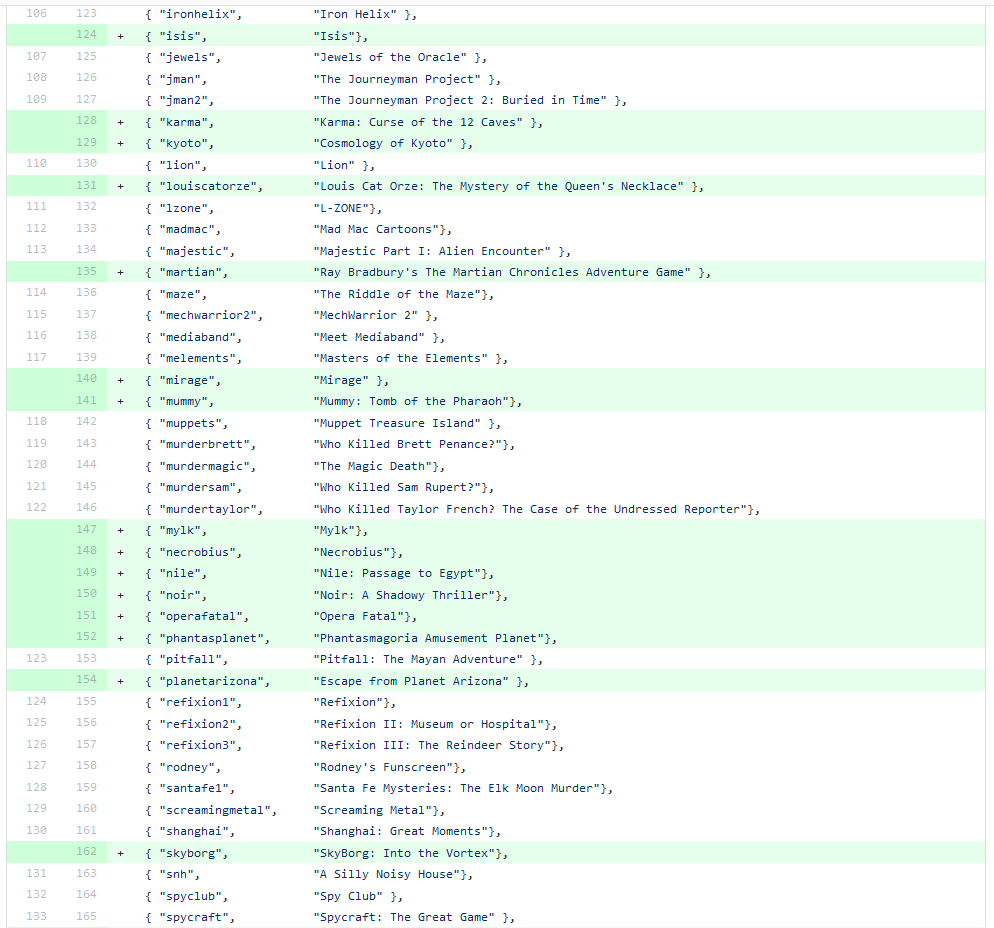The height and width of the screenshot is (928, 994).
Task: Click "Majestic Part I: Alien Encounter" text
Action: coord(432,252)
